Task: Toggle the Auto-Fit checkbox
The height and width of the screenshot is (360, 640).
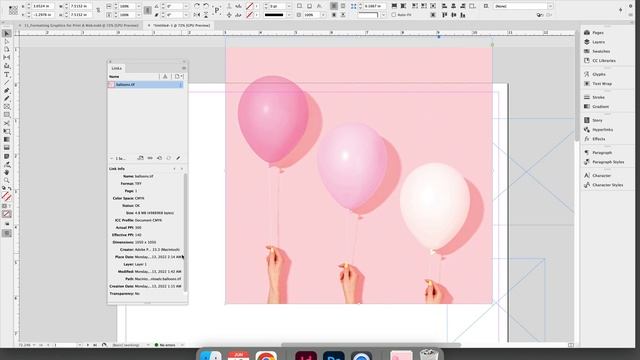Action: click(393, 15)
